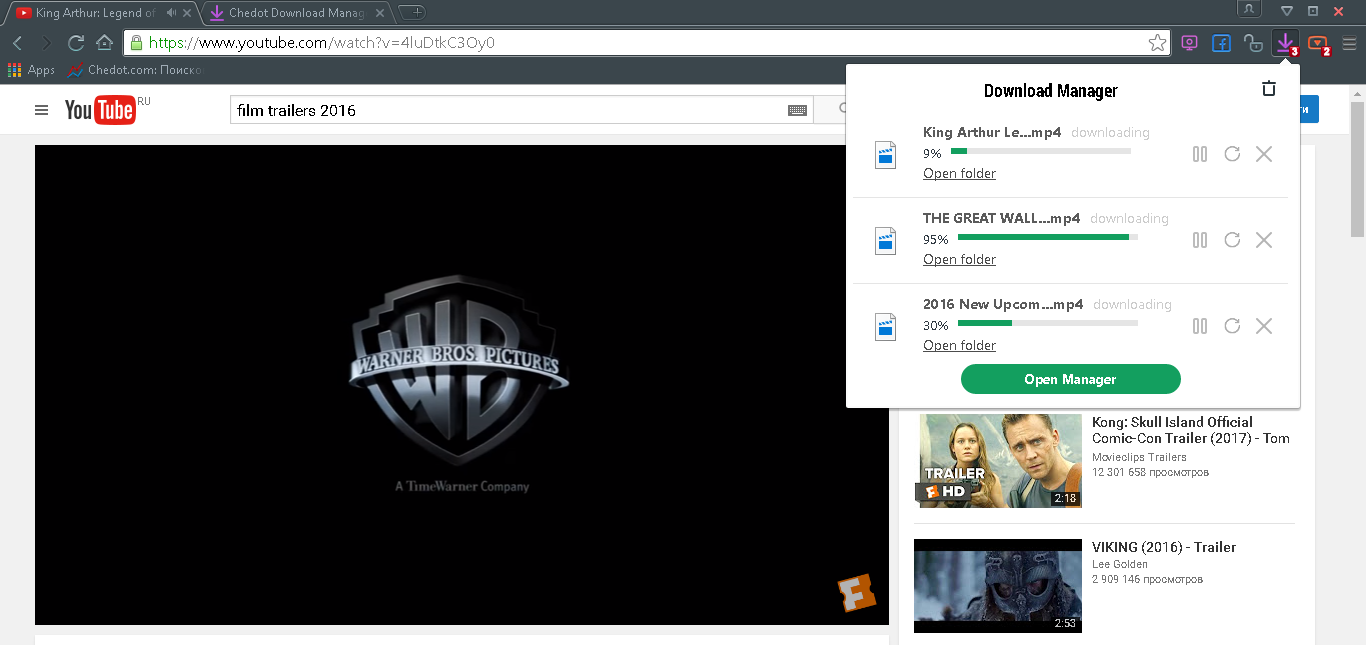
Task: Open VIKING (2016) - Trailer title
Action: [1164, 547]
